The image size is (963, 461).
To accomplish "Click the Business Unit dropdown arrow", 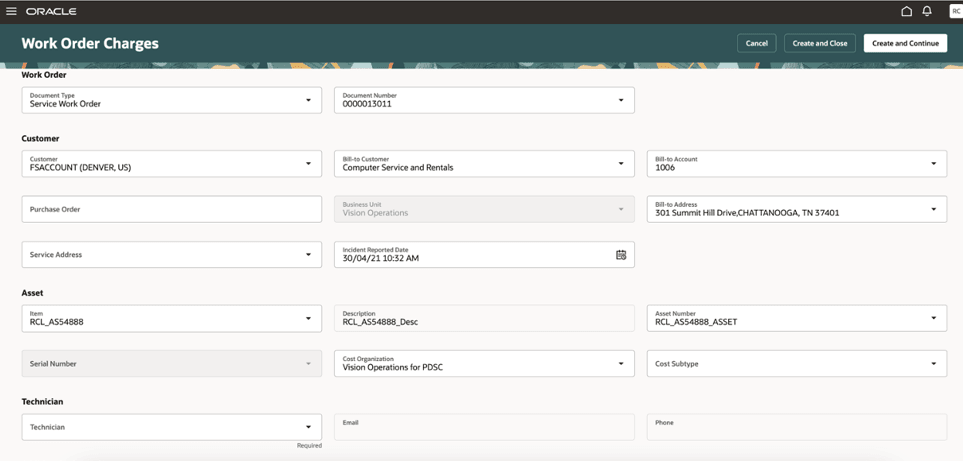I will 621,209.
